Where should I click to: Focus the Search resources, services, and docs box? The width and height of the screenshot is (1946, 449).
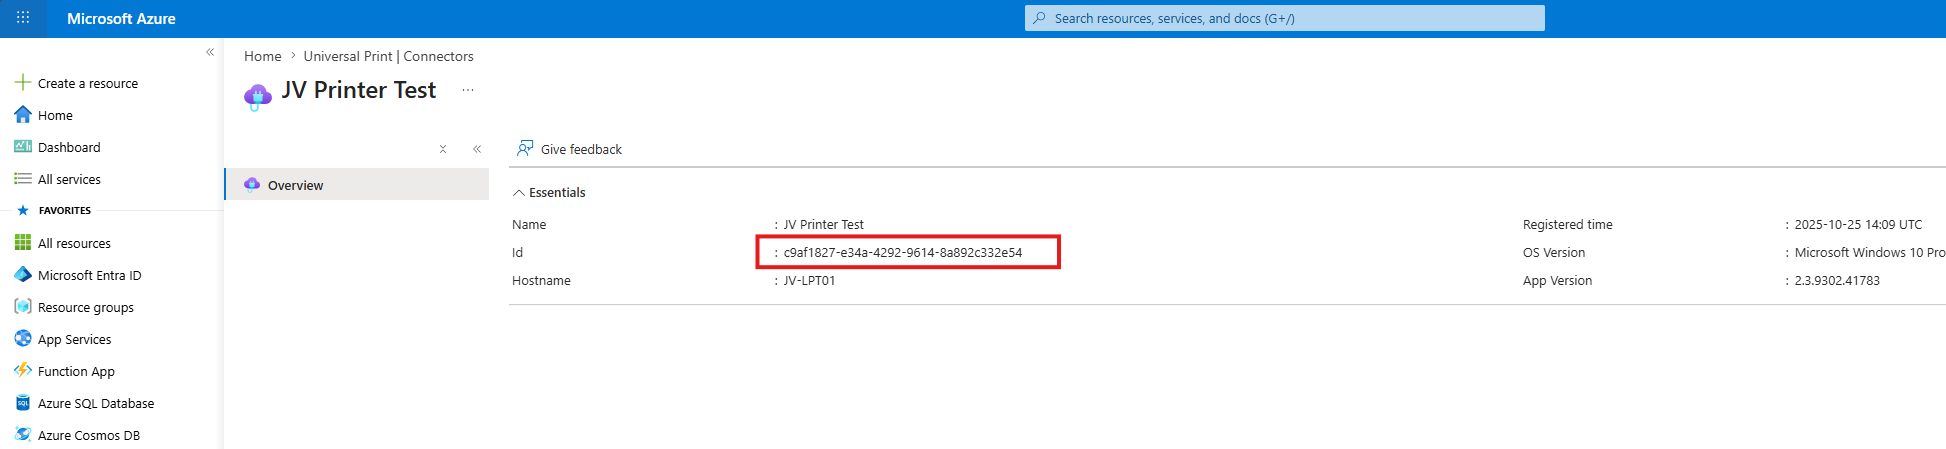pos(1284,18)
